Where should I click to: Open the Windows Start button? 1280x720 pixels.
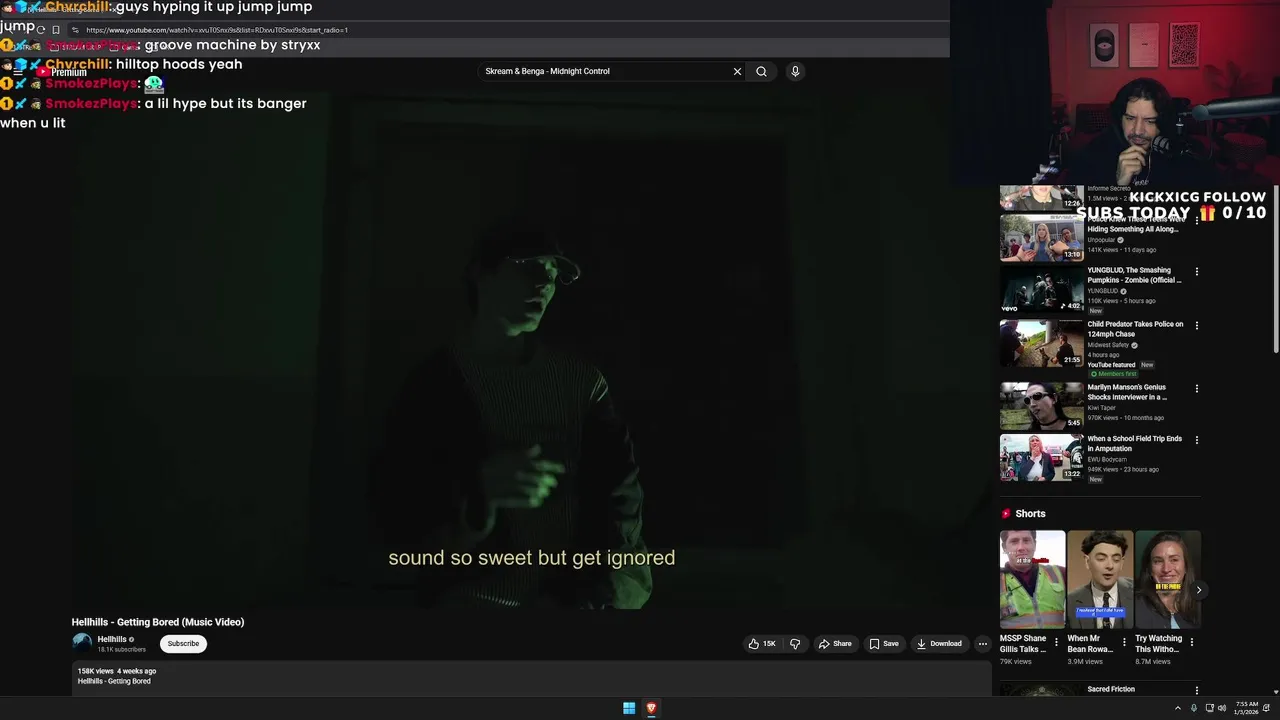629,708
